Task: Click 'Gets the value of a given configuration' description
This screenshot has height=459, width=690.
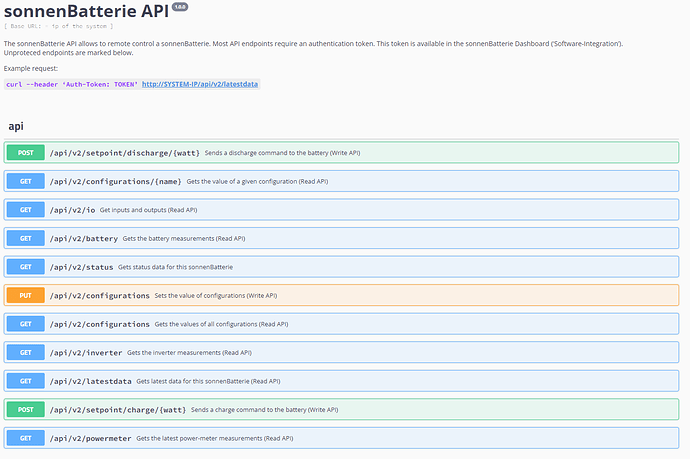Action: [242, 181]
